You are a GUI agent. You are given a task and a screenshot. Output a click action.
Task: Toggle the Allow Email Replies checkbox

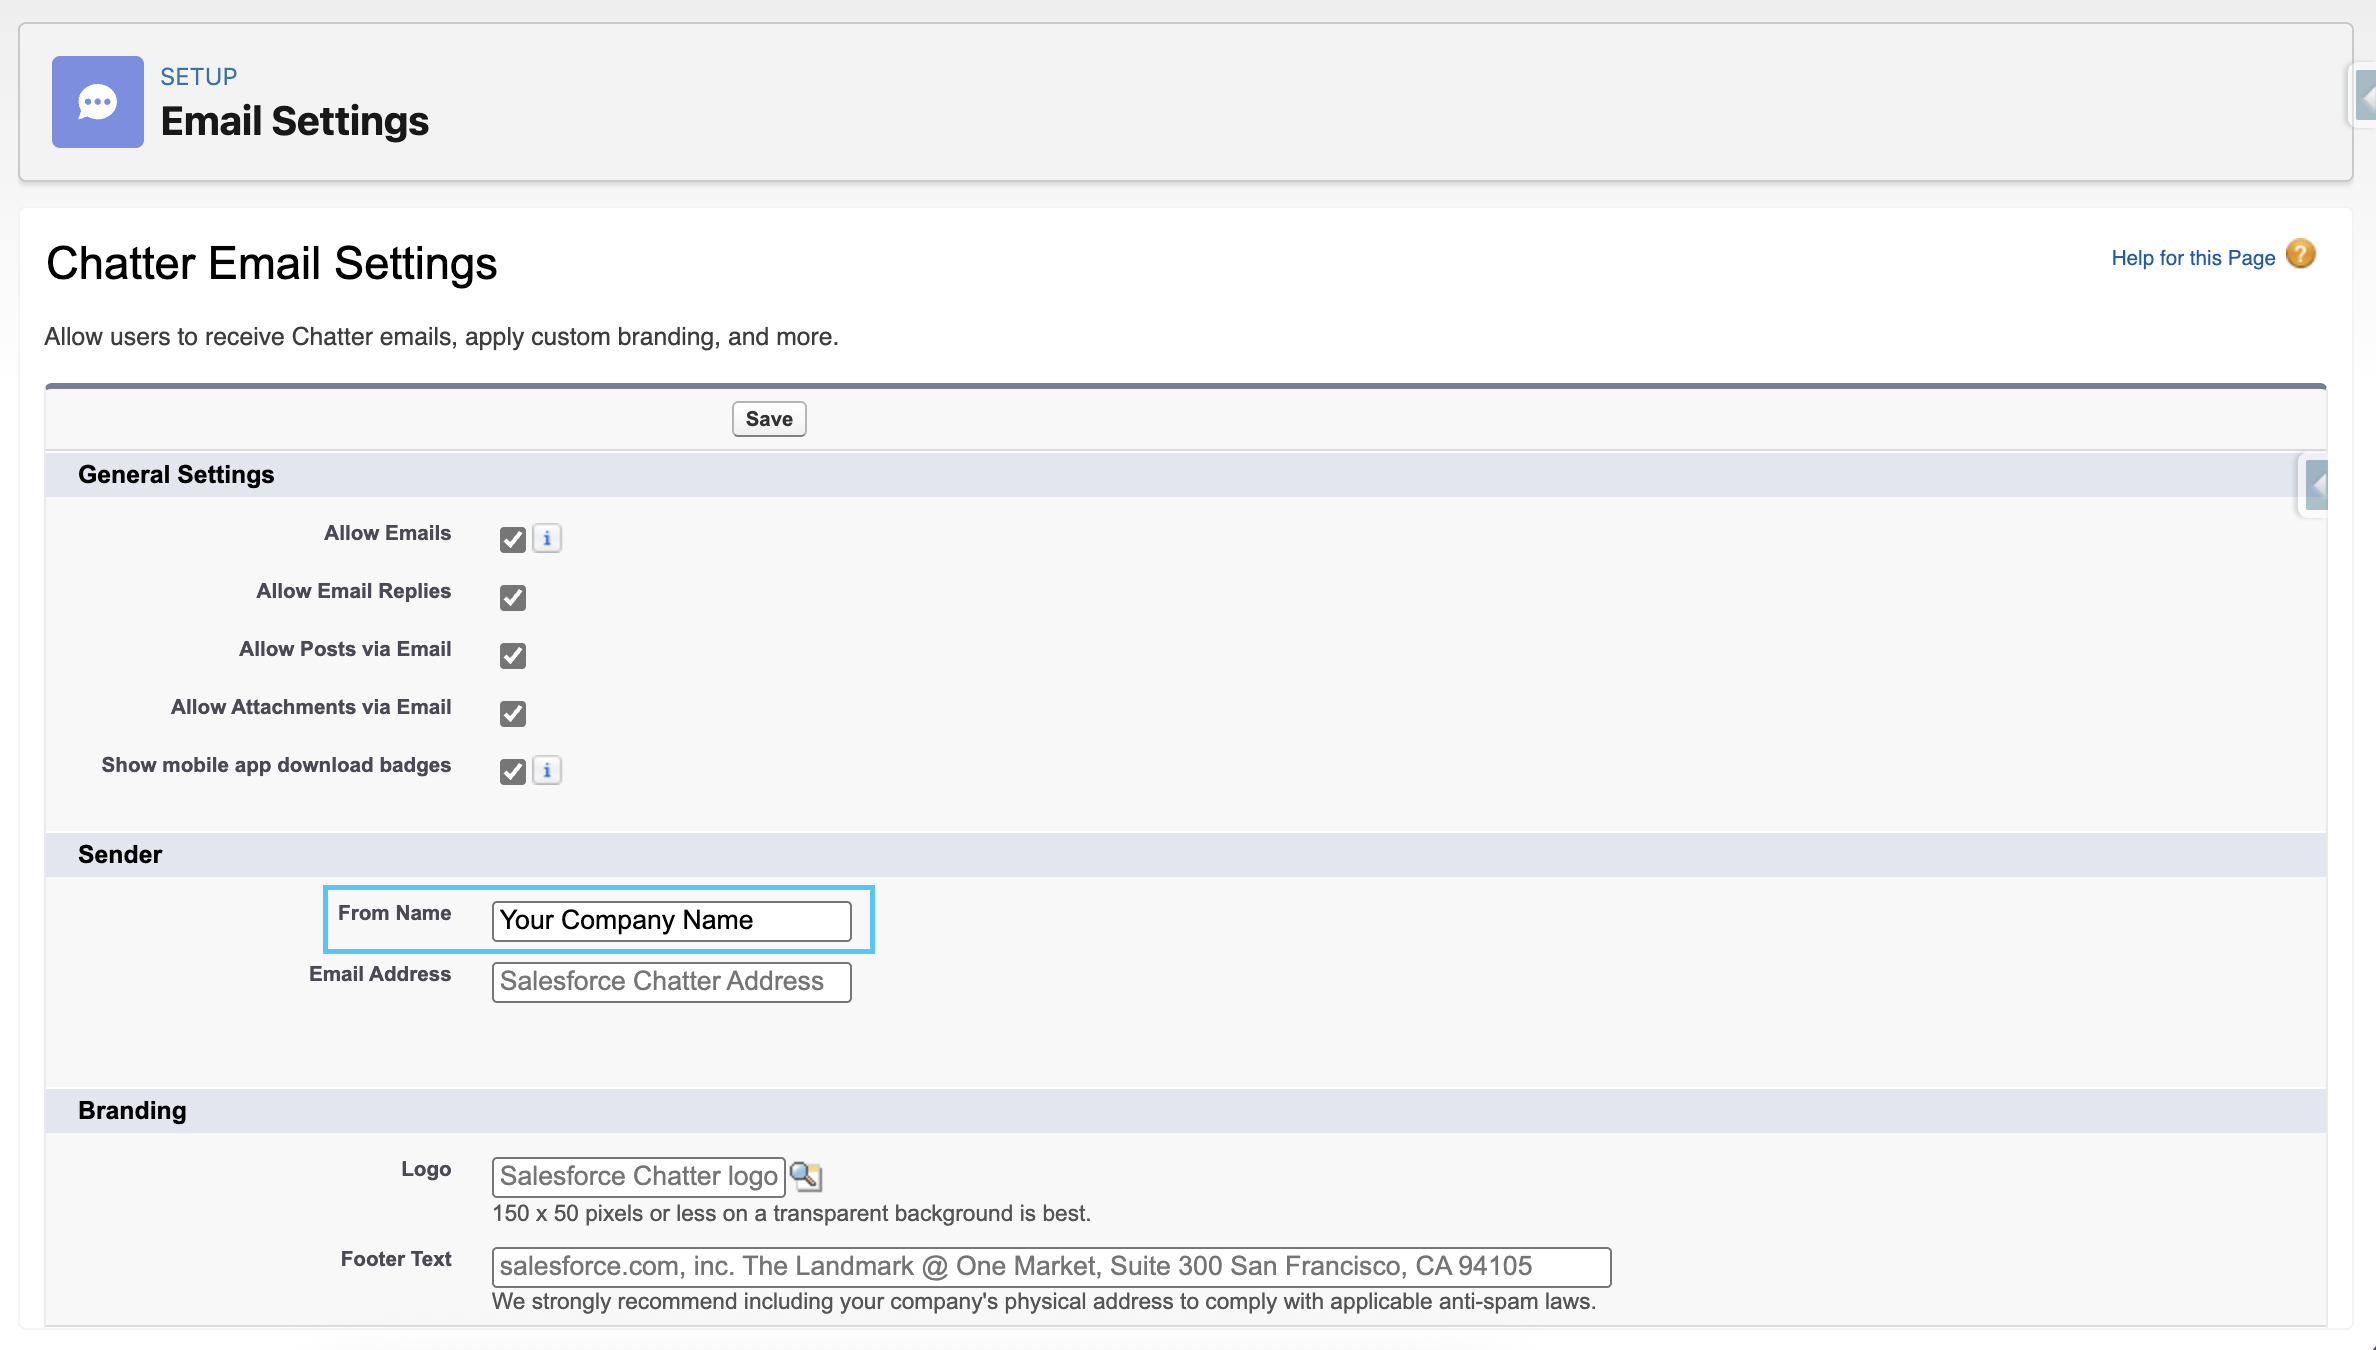(513, 598)
